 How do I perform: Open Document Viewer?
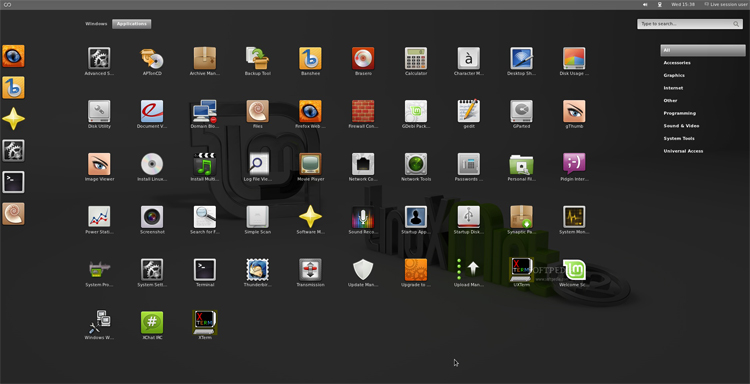coord(152,111)
